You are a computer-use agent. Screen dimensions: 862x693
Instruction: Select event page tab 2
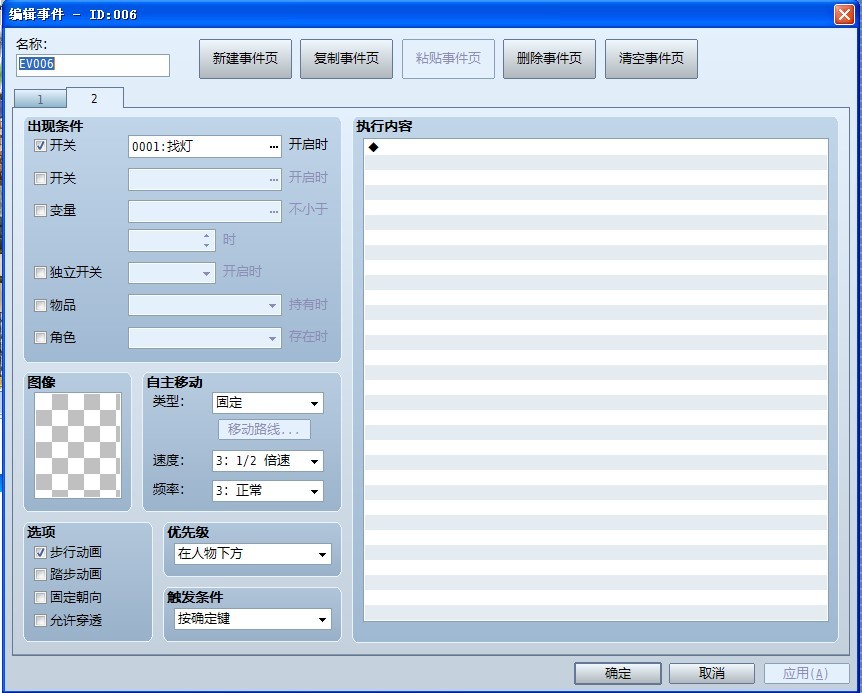(95, 98)
